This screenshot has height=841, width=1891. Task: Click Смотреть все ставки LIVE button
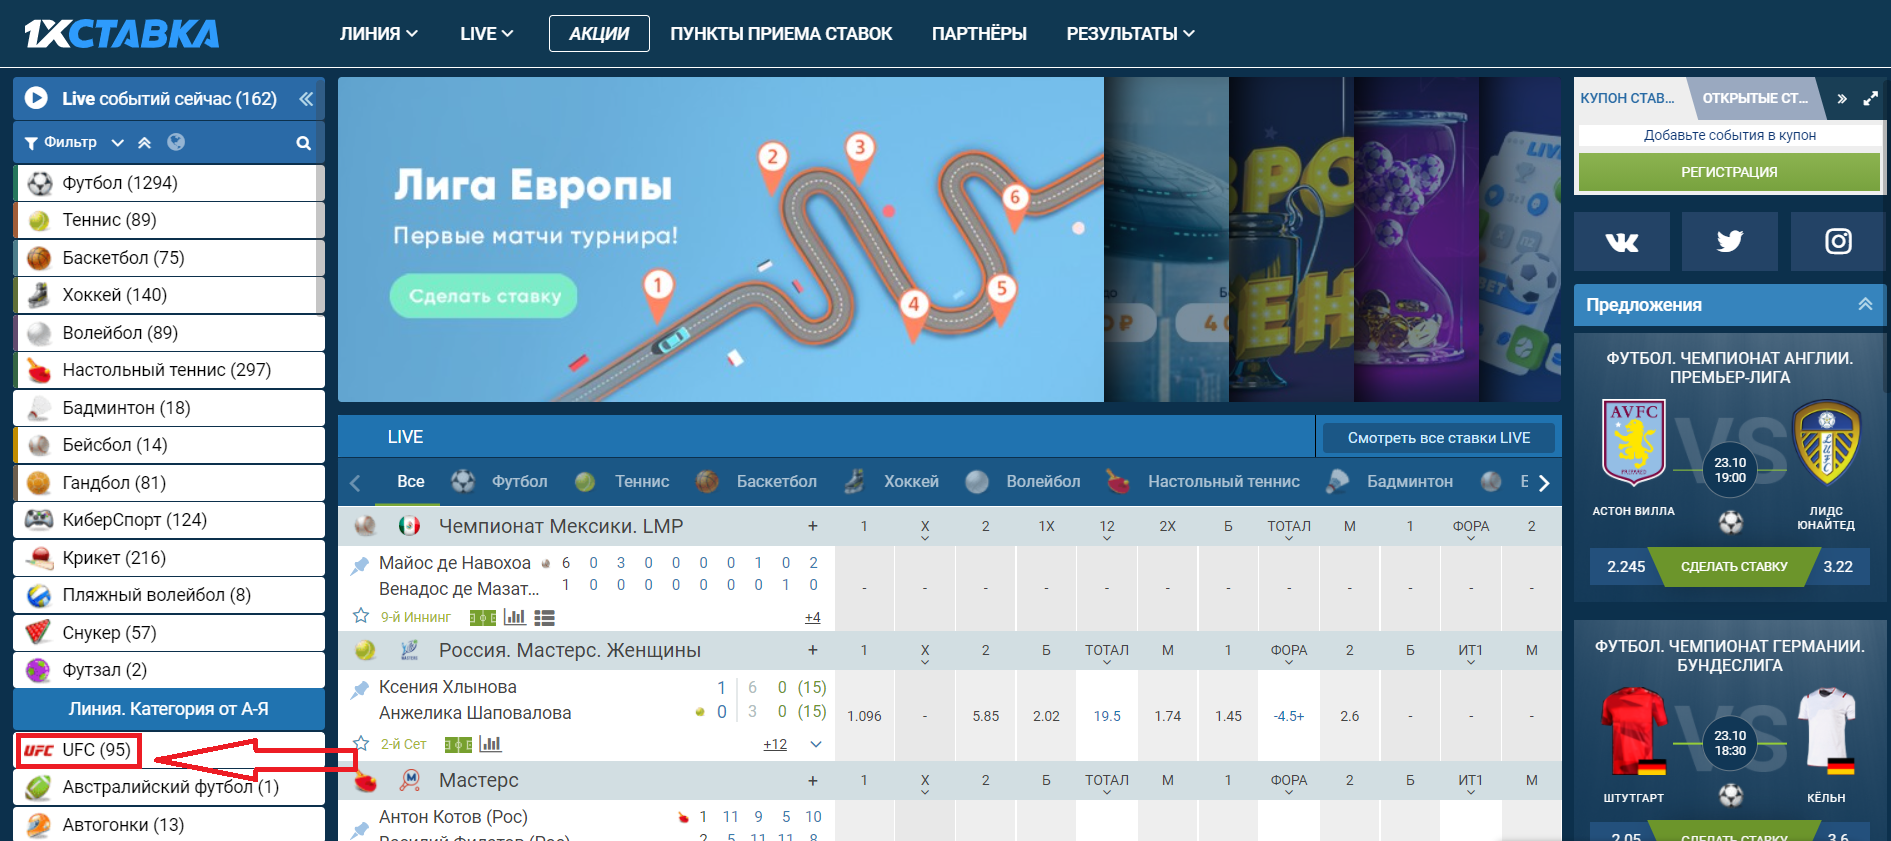tap(1438, 437)
